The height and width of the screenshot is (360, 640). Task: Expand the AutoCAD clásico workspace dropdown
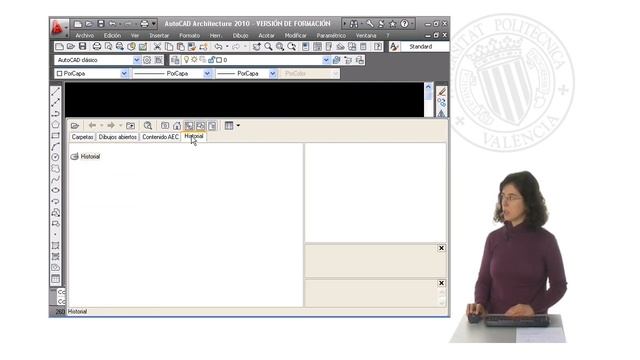click(136, 60)
